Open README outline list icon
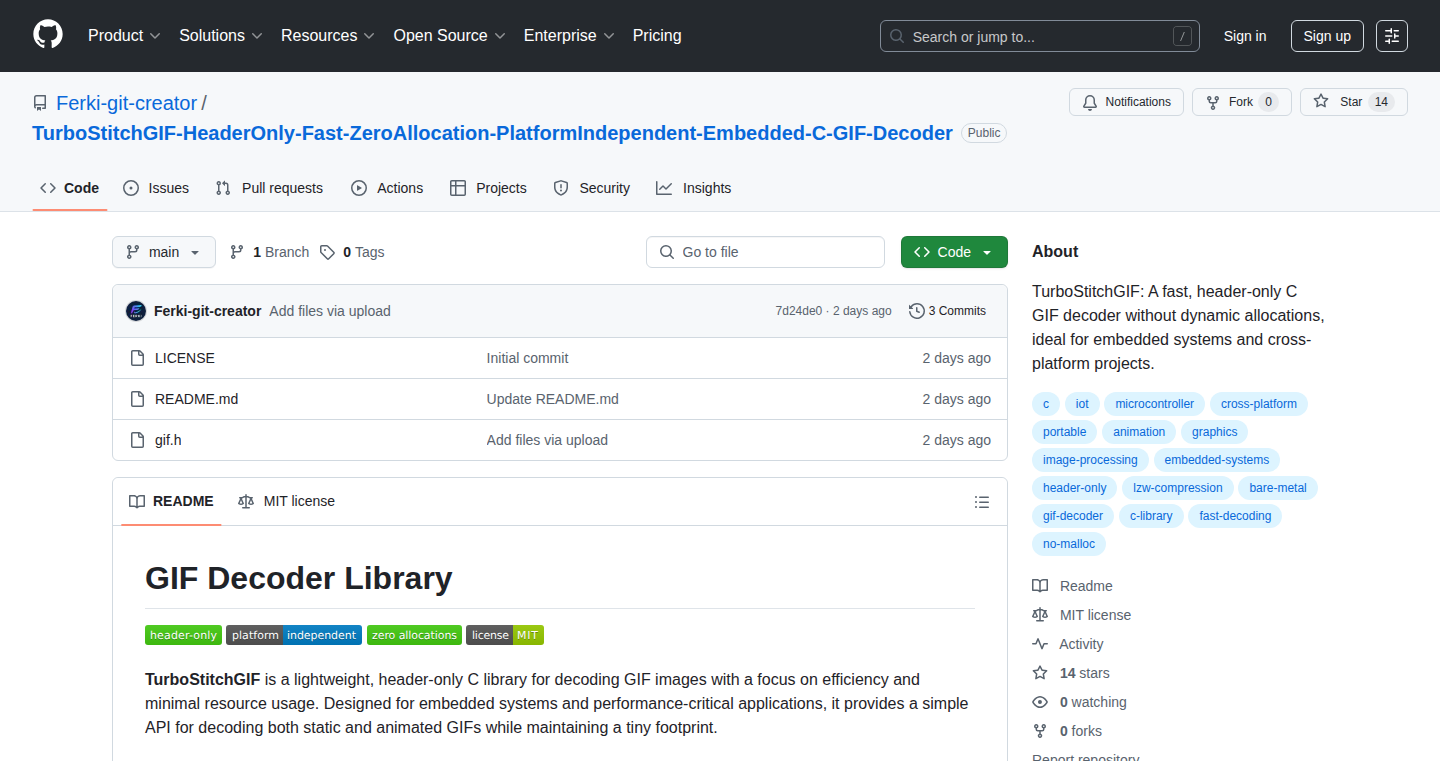The image size is (1440, 761). [x=982, y=502]
